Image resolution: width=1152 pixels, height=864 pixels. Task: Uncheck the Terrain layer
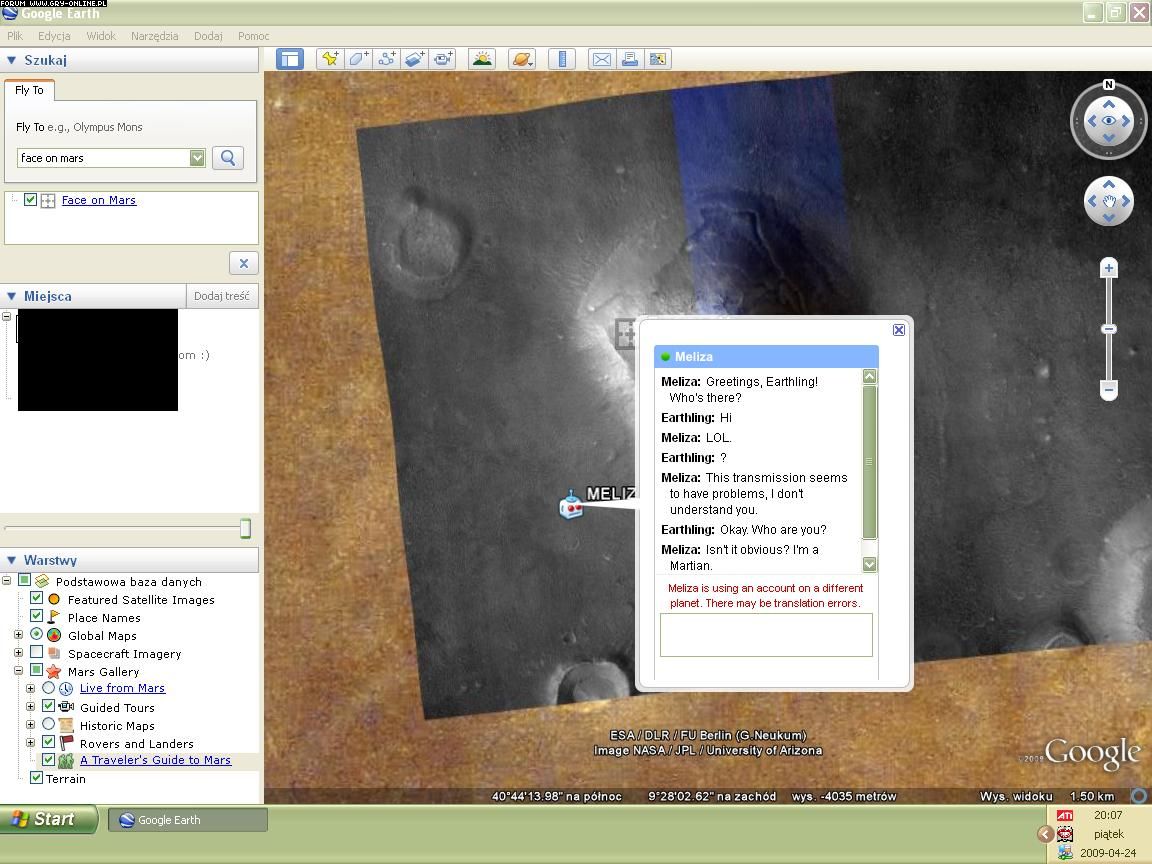tap(36, 777)
